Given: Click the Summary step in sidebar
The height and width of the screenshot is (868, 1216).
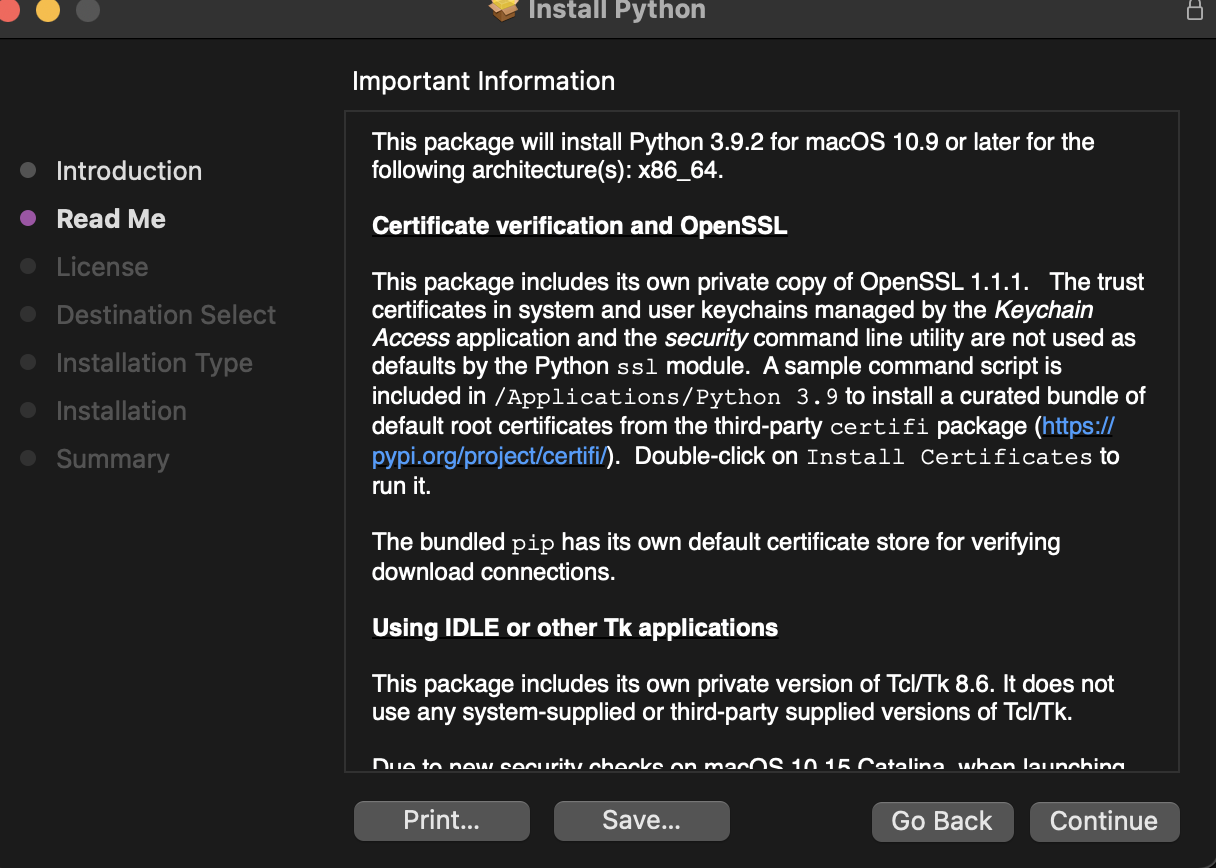Looking at the screenshot, I should (113, 459).
